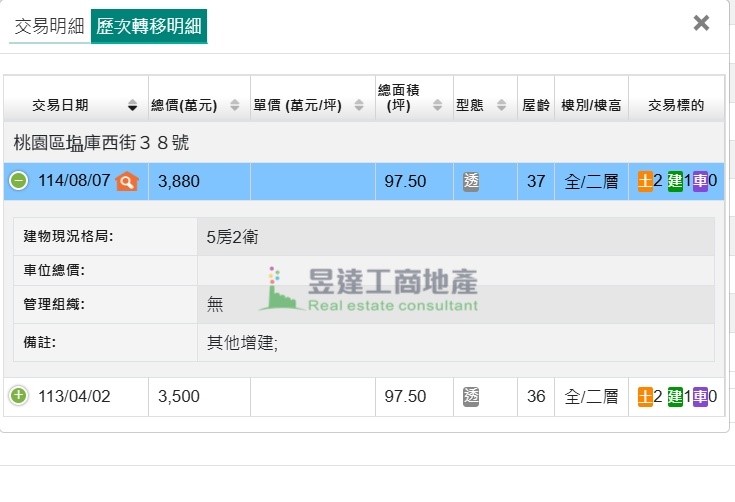Image resolution: width=735 pixels, height=502 pixels.
Task: Click purple 車 parking icon in 114/08/07 row
Action: pos(700,181)
